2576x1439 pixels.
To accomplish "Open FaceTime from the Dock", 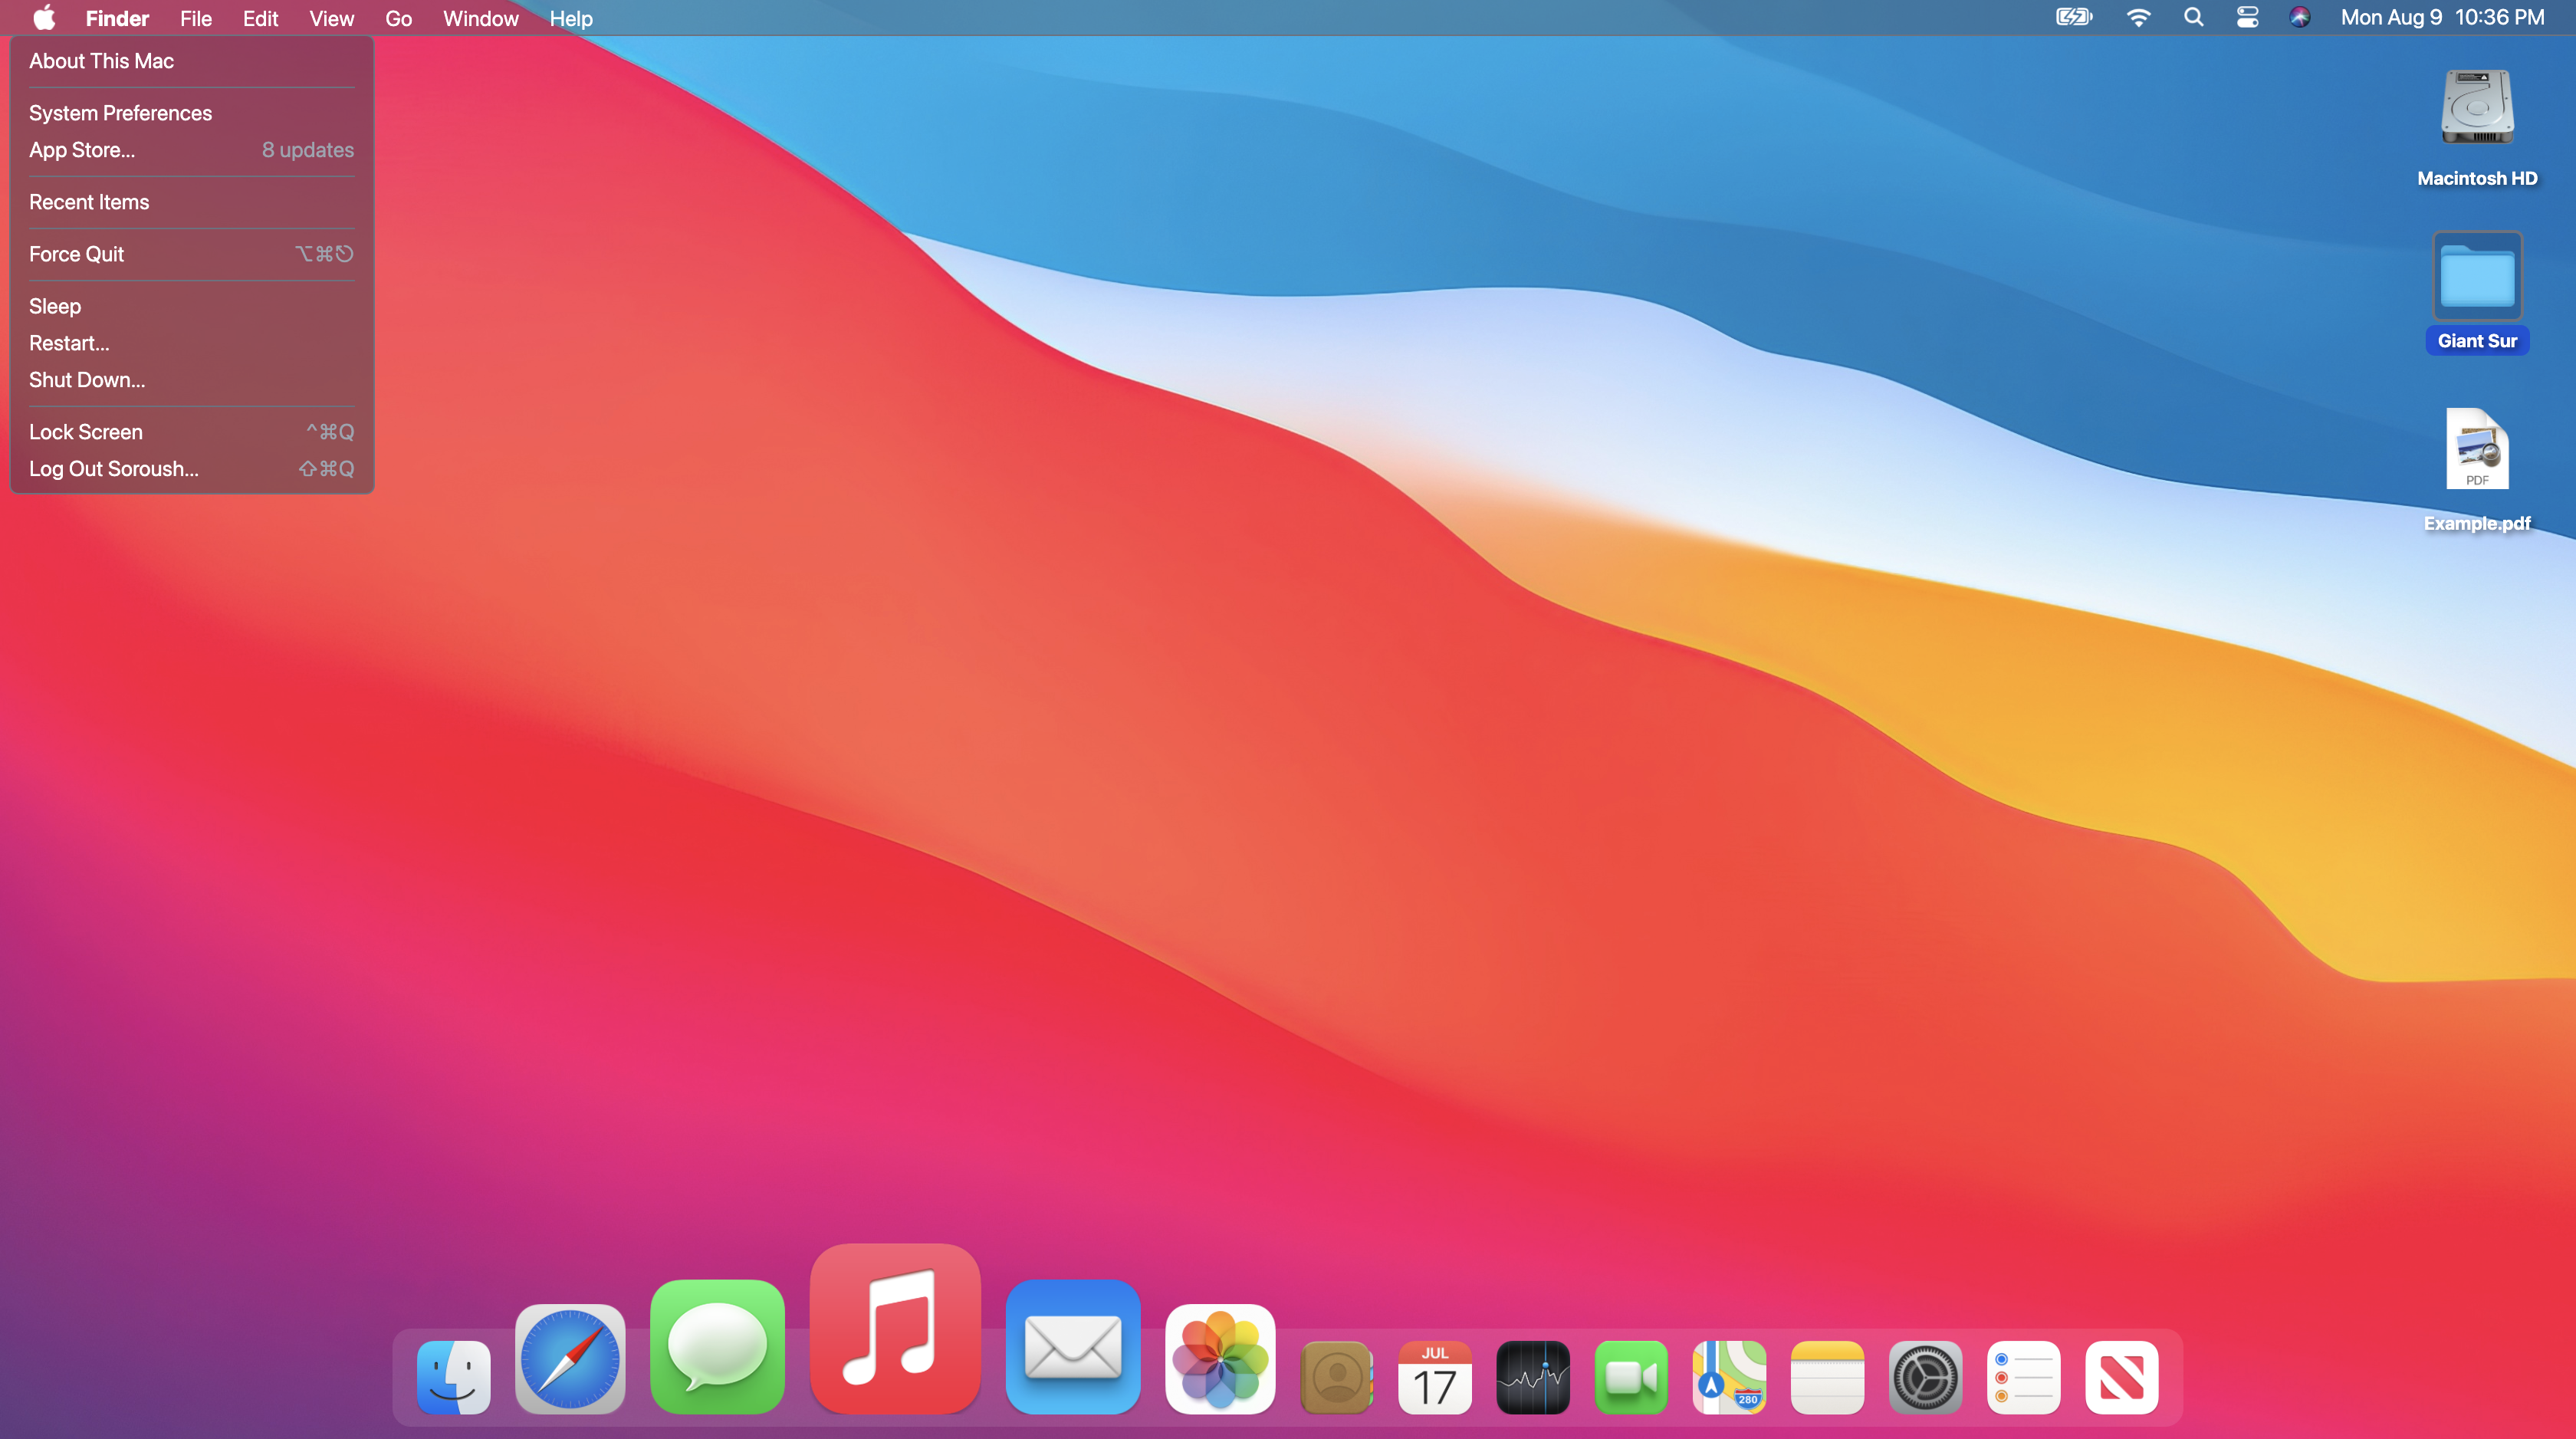I will pyautogui.click(x=1630, y=1377).
